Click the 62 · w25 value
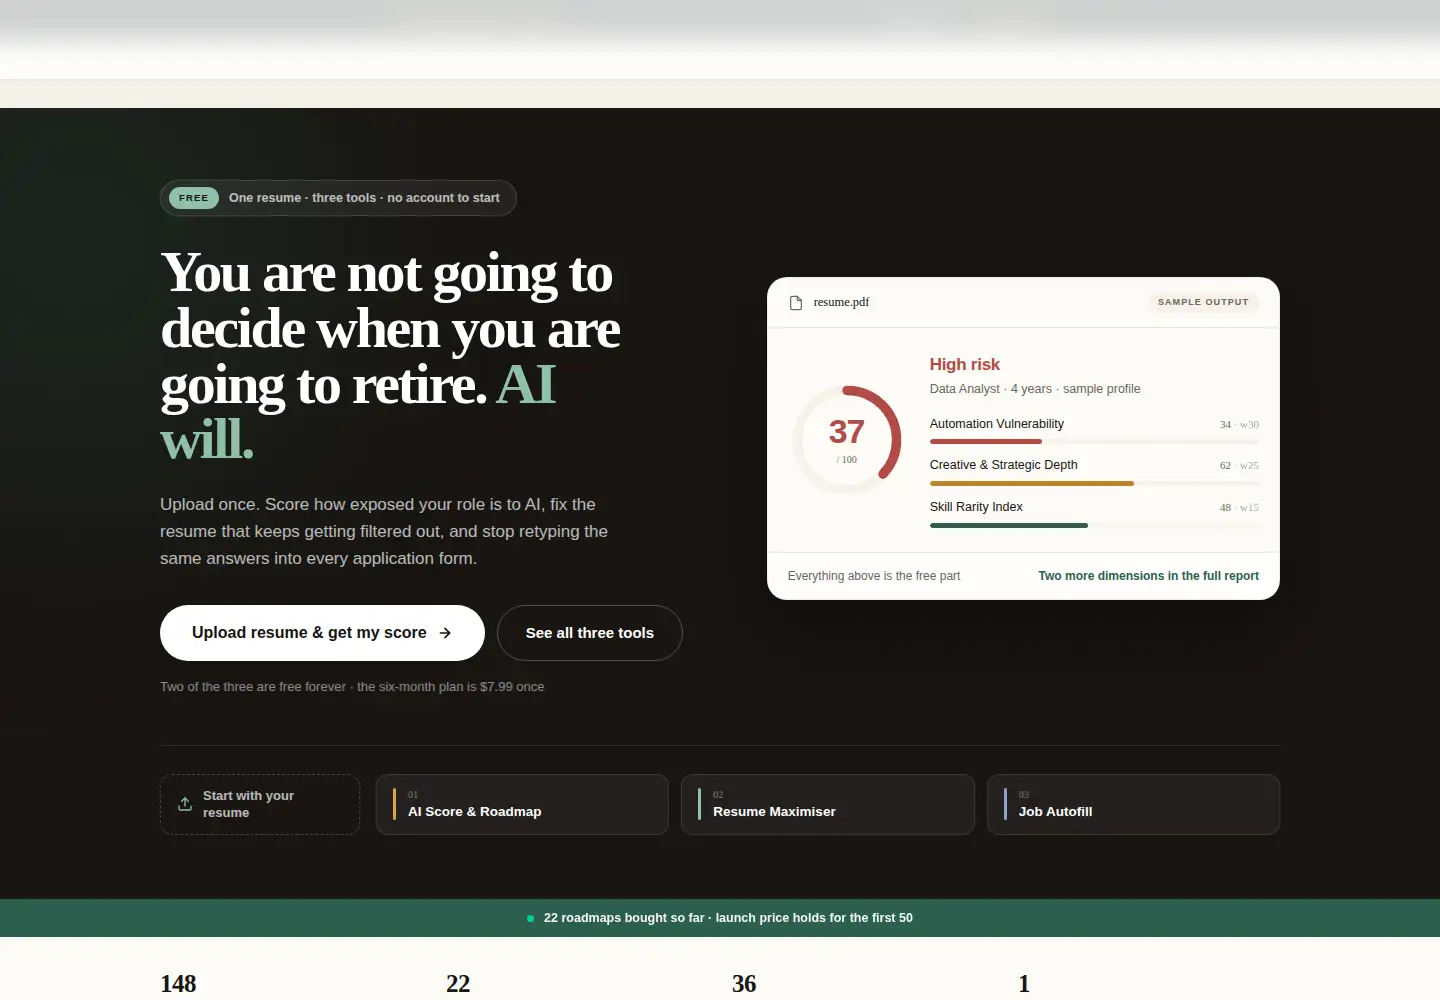Viewport: 1440px width, 1000px height. [x=1239, y=466]
